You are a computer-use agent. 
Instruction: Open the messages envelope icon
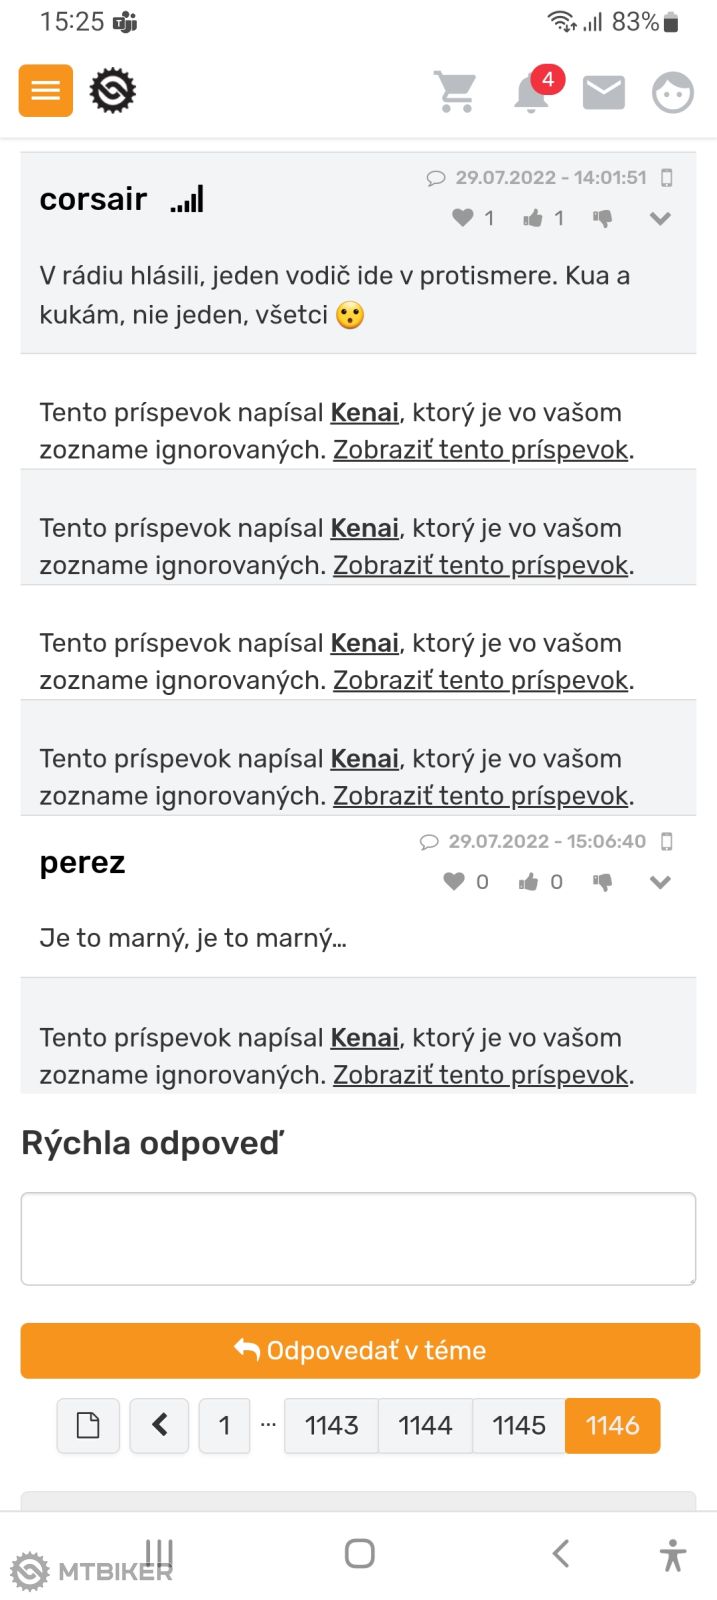604,93
